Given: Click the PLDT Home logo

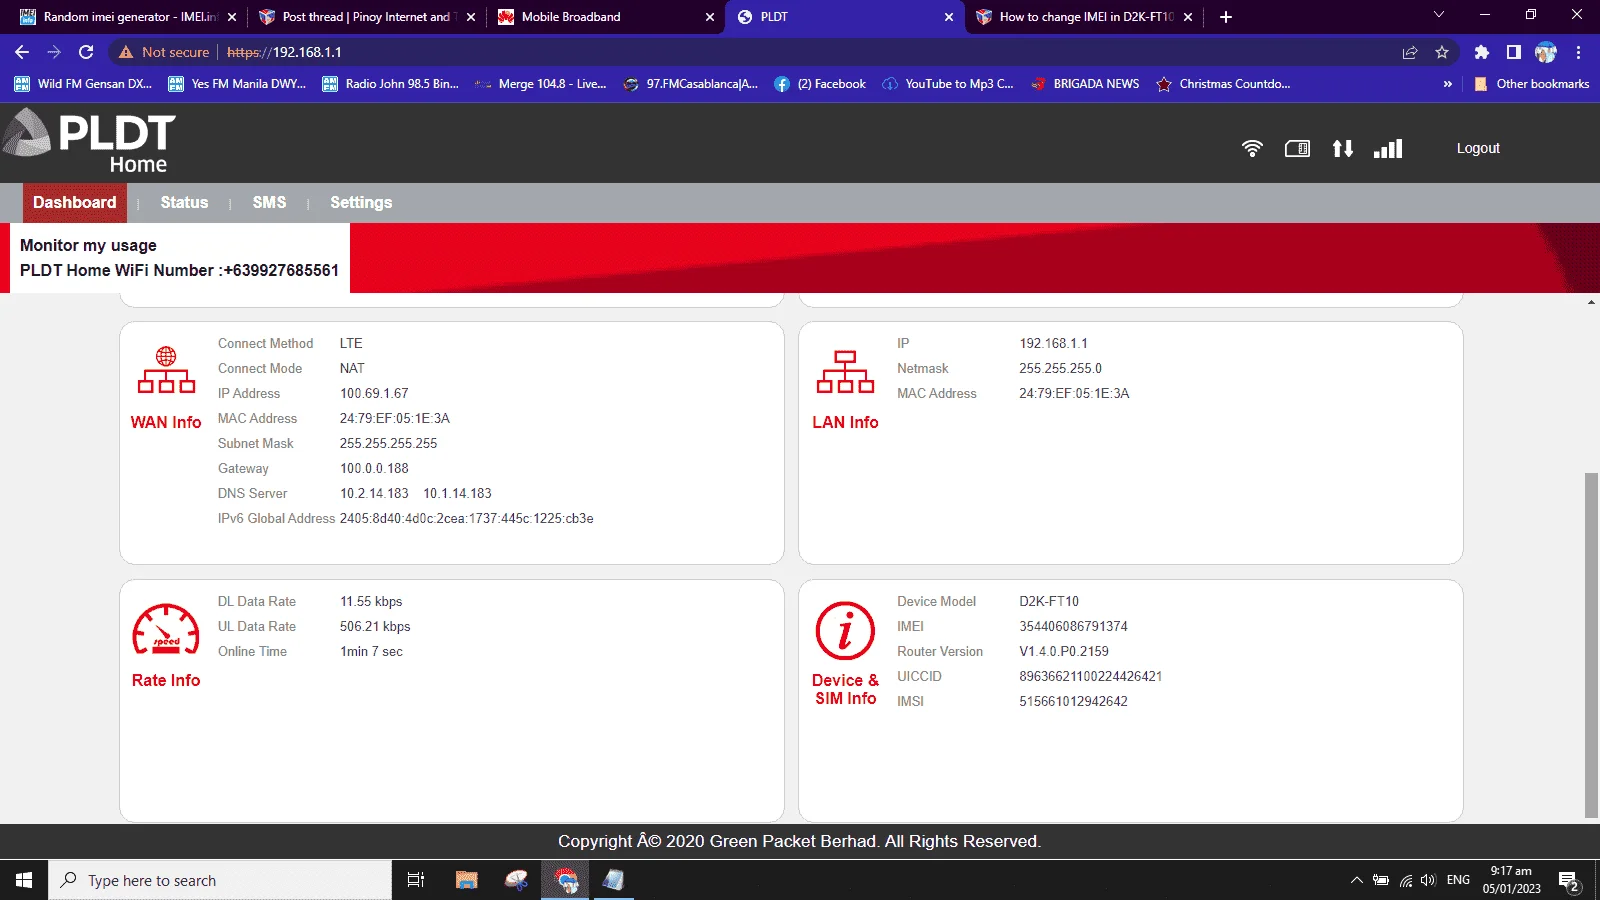Looking at the screenshot, I should (89, 141).
